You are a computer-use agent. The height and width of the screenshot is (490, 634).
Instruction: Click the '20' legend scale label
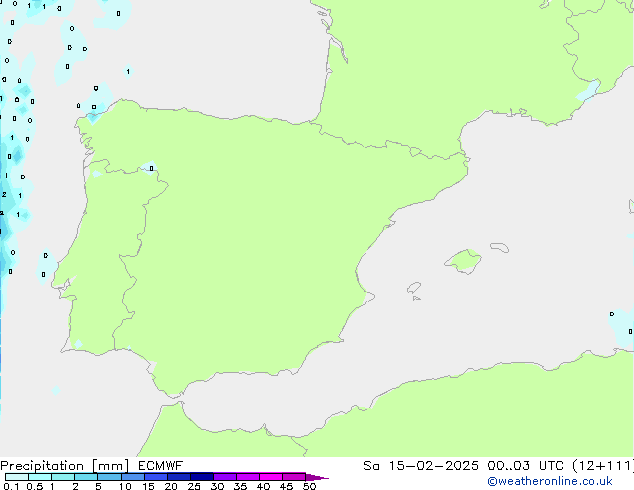(171, 486)
